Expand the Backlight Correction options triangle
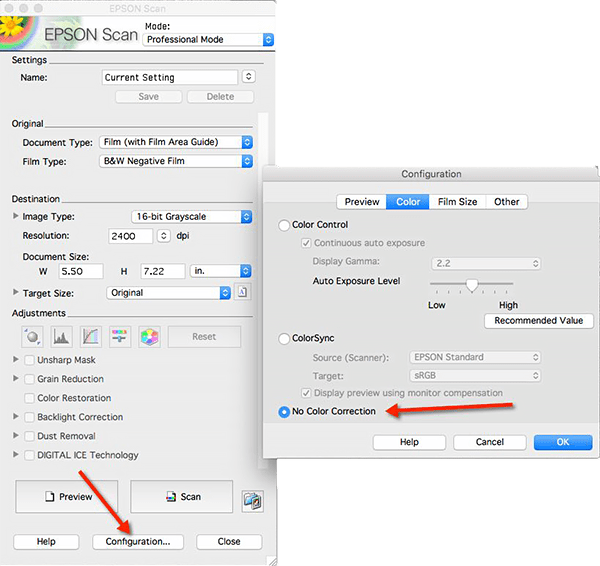 (x=16, y=416)
